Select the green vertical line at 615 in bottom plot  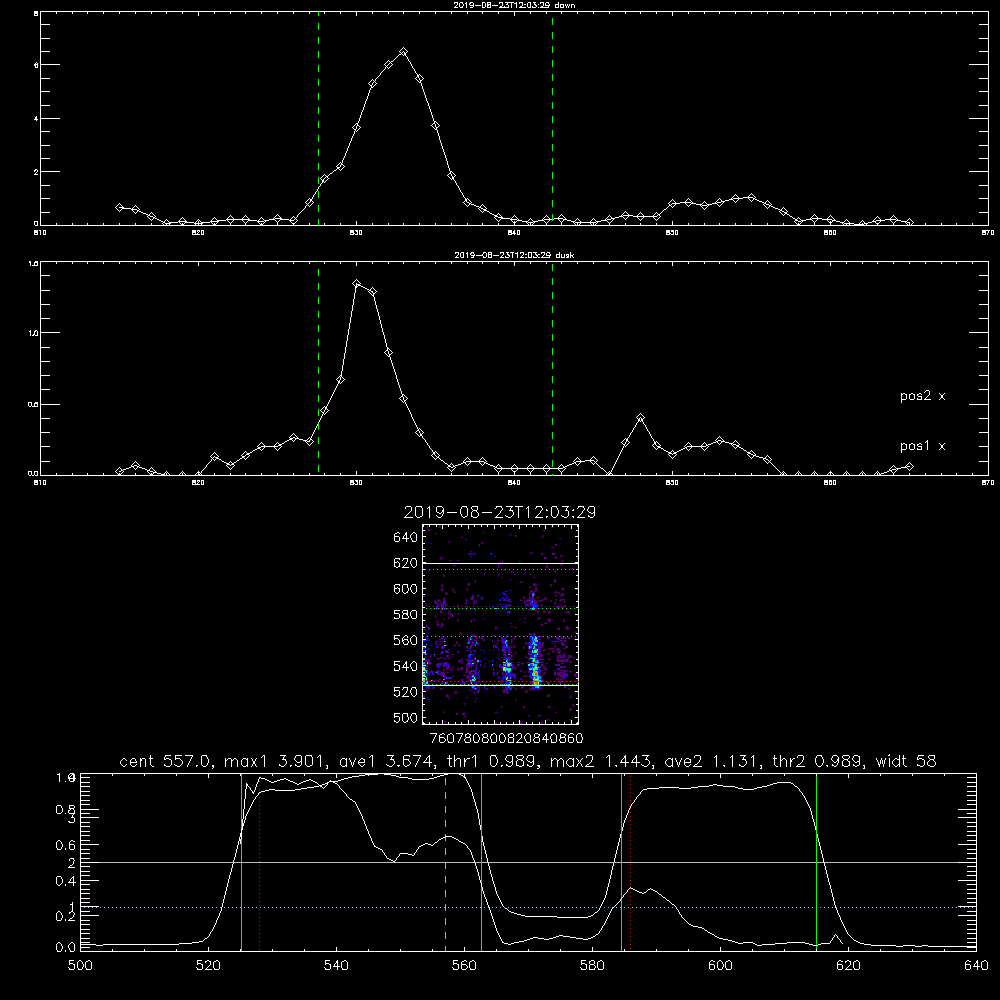coord(816,862)
